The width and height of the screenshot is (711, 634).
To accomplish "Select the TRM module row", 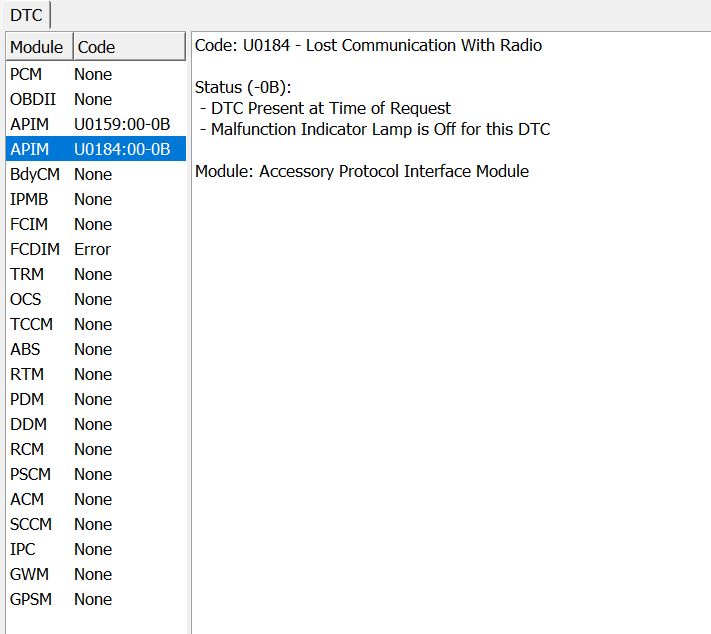I will [96, 274].
